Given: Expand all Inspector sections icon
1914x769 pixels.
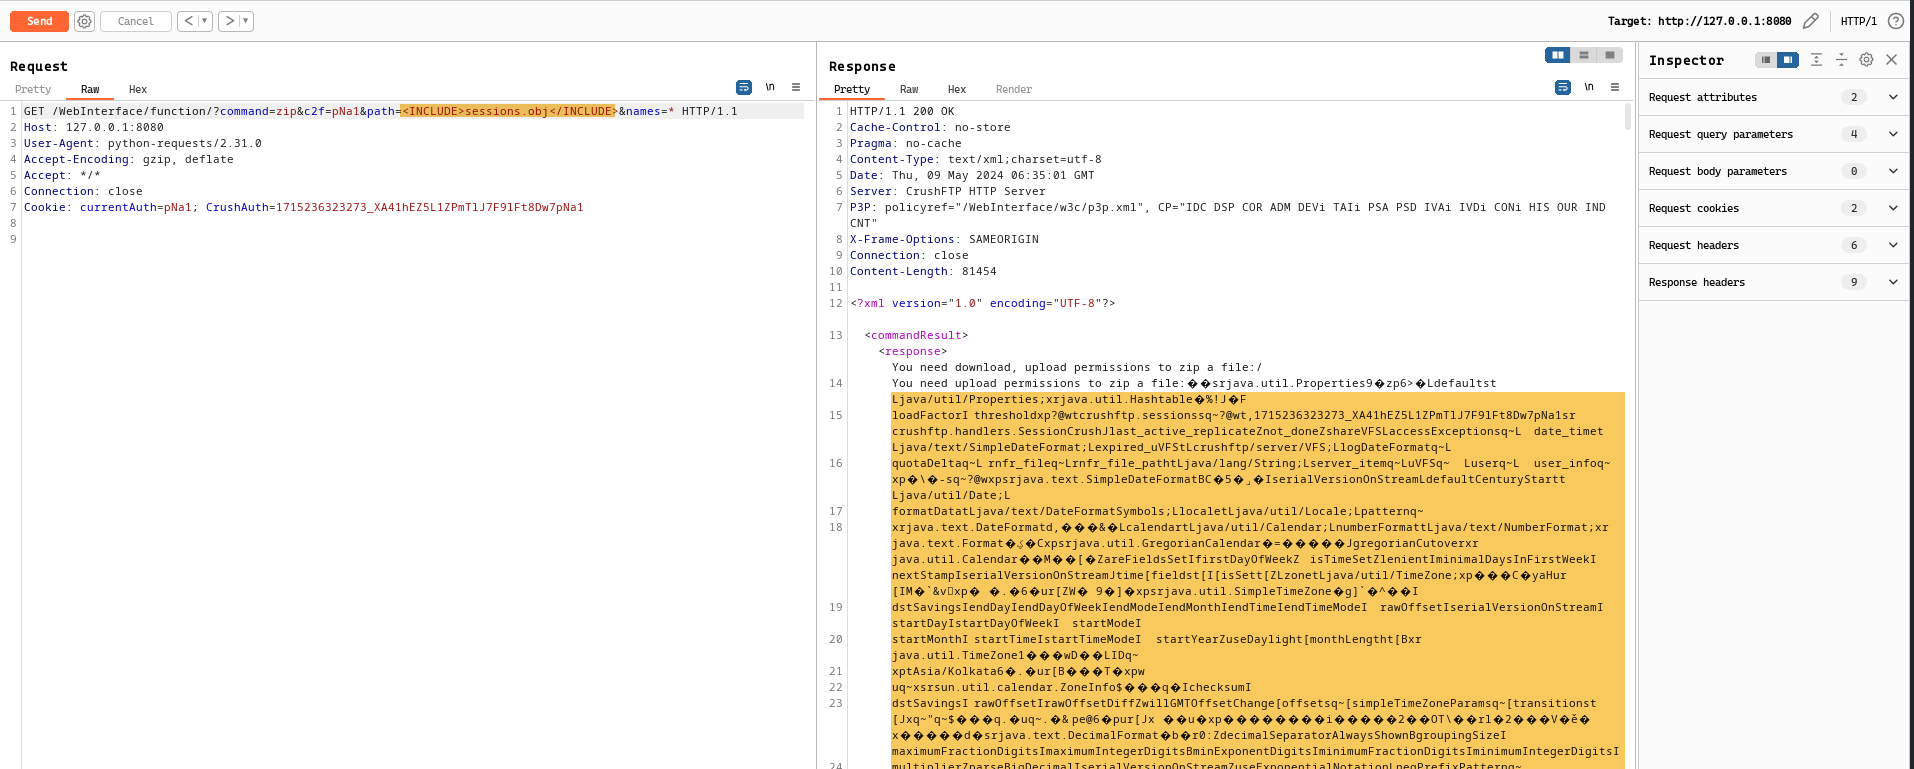Looking at the screenshot, I should [x=1817, y=60].
